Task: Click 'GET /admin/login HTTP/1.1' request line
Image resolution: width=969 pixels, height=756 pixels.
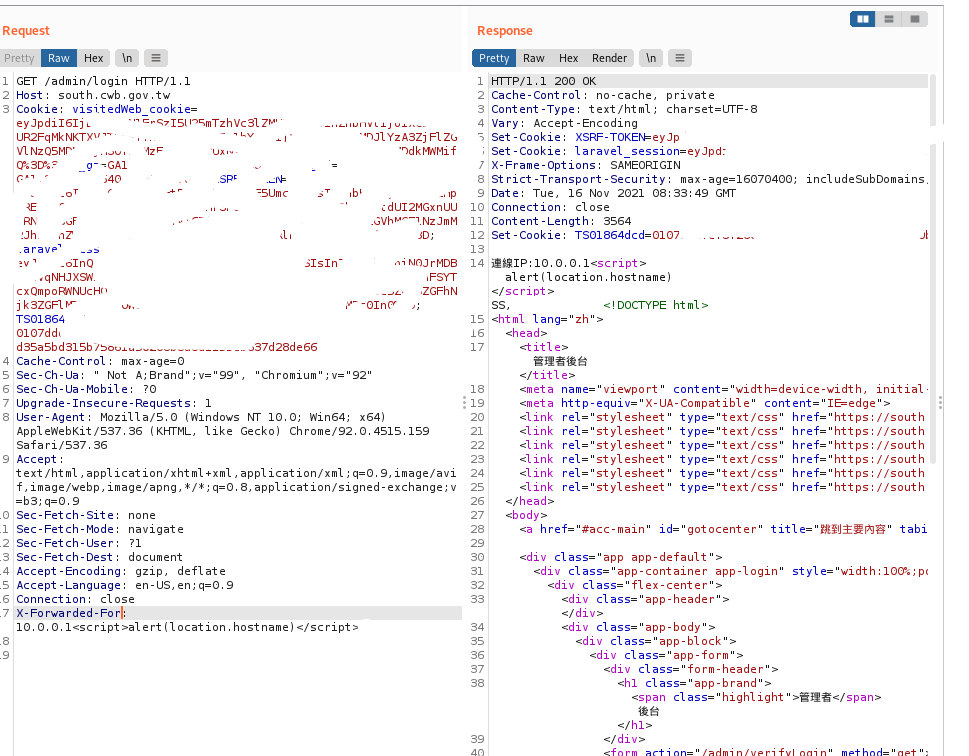Action: coord(103,81)
